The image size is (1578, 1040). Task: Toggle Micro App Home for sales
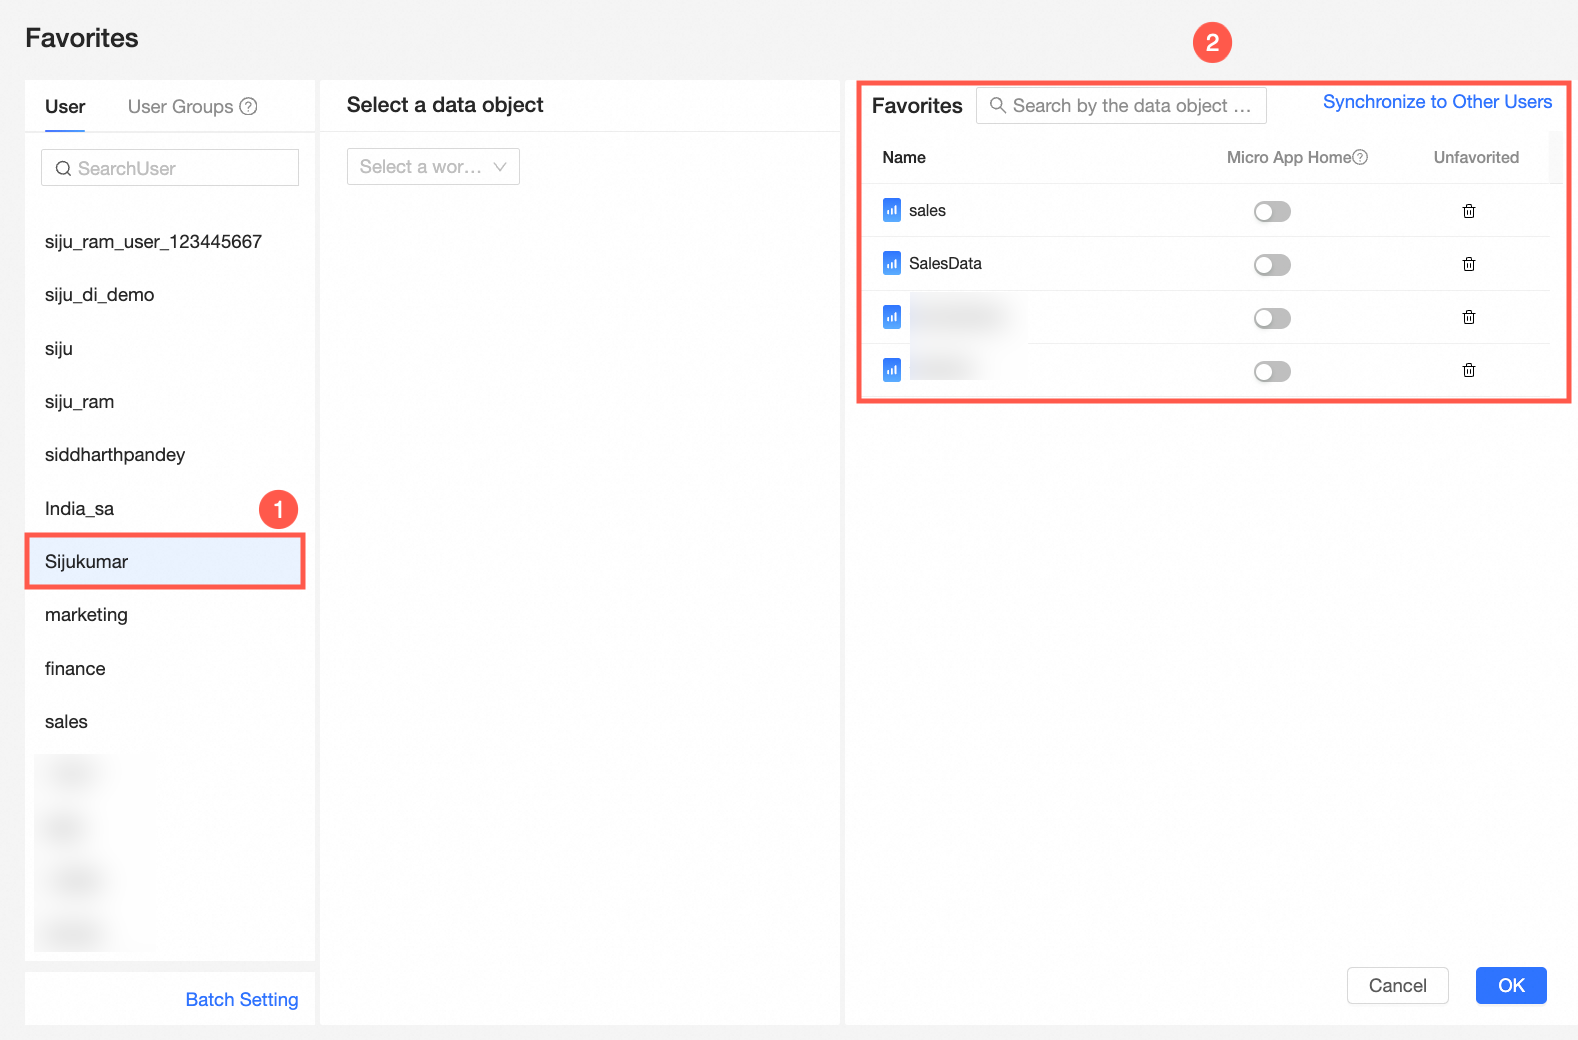(x=1272, y=211)
